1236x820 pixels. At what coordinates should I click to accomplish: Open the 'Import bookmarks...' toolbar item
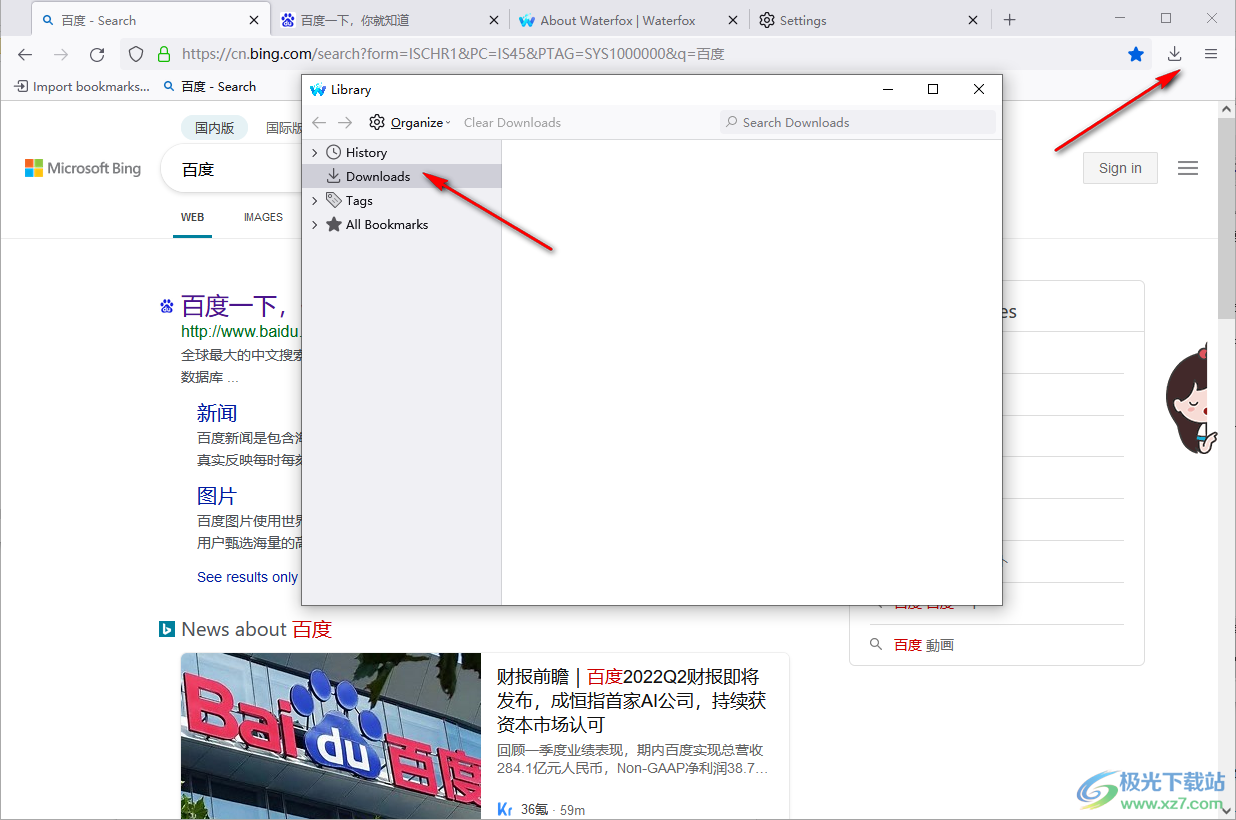tap(82, 86)
